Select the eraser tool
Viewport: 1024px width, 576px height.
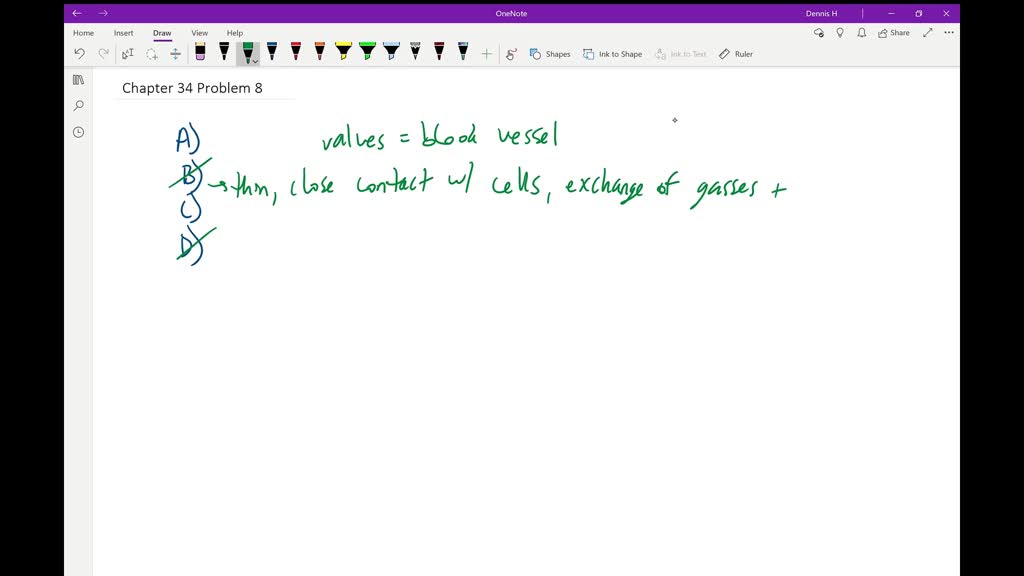tap(200, 53)
